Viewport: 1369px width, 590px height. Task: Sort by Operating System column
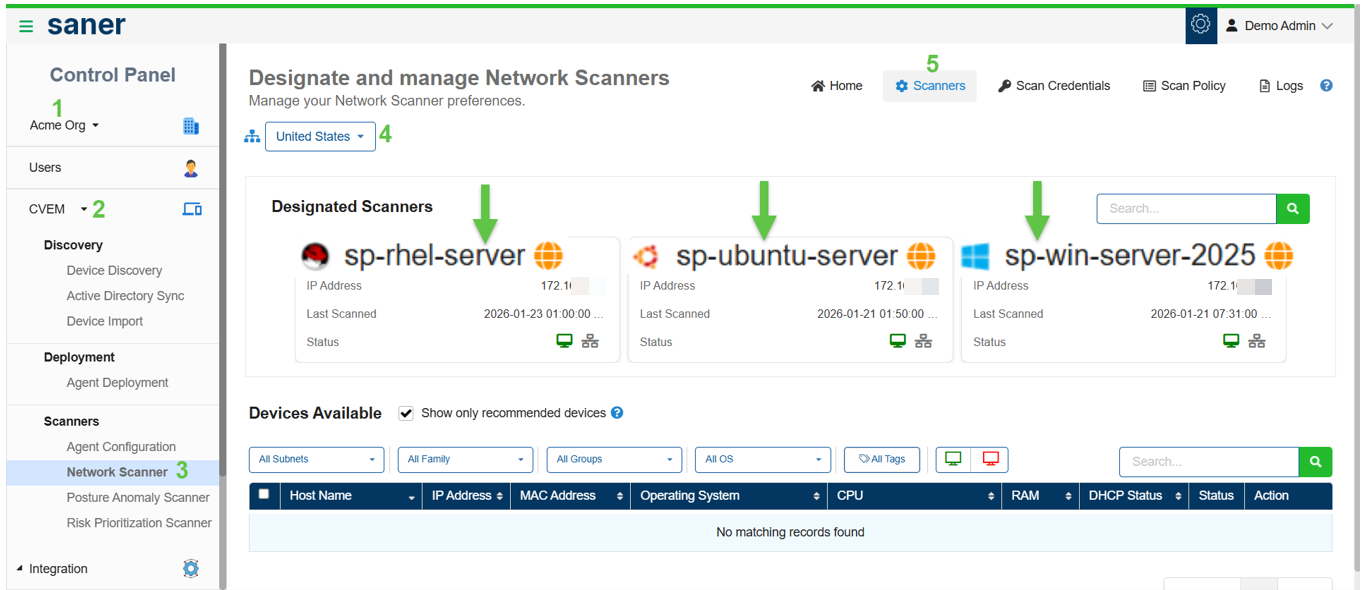tap(729, 496)
